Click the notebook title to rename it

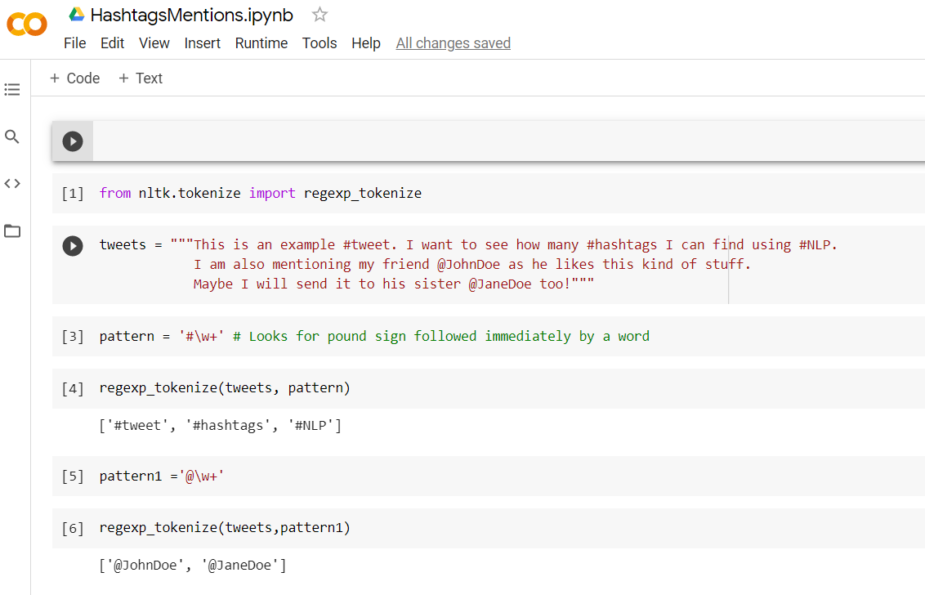click(x=190, y=14)
